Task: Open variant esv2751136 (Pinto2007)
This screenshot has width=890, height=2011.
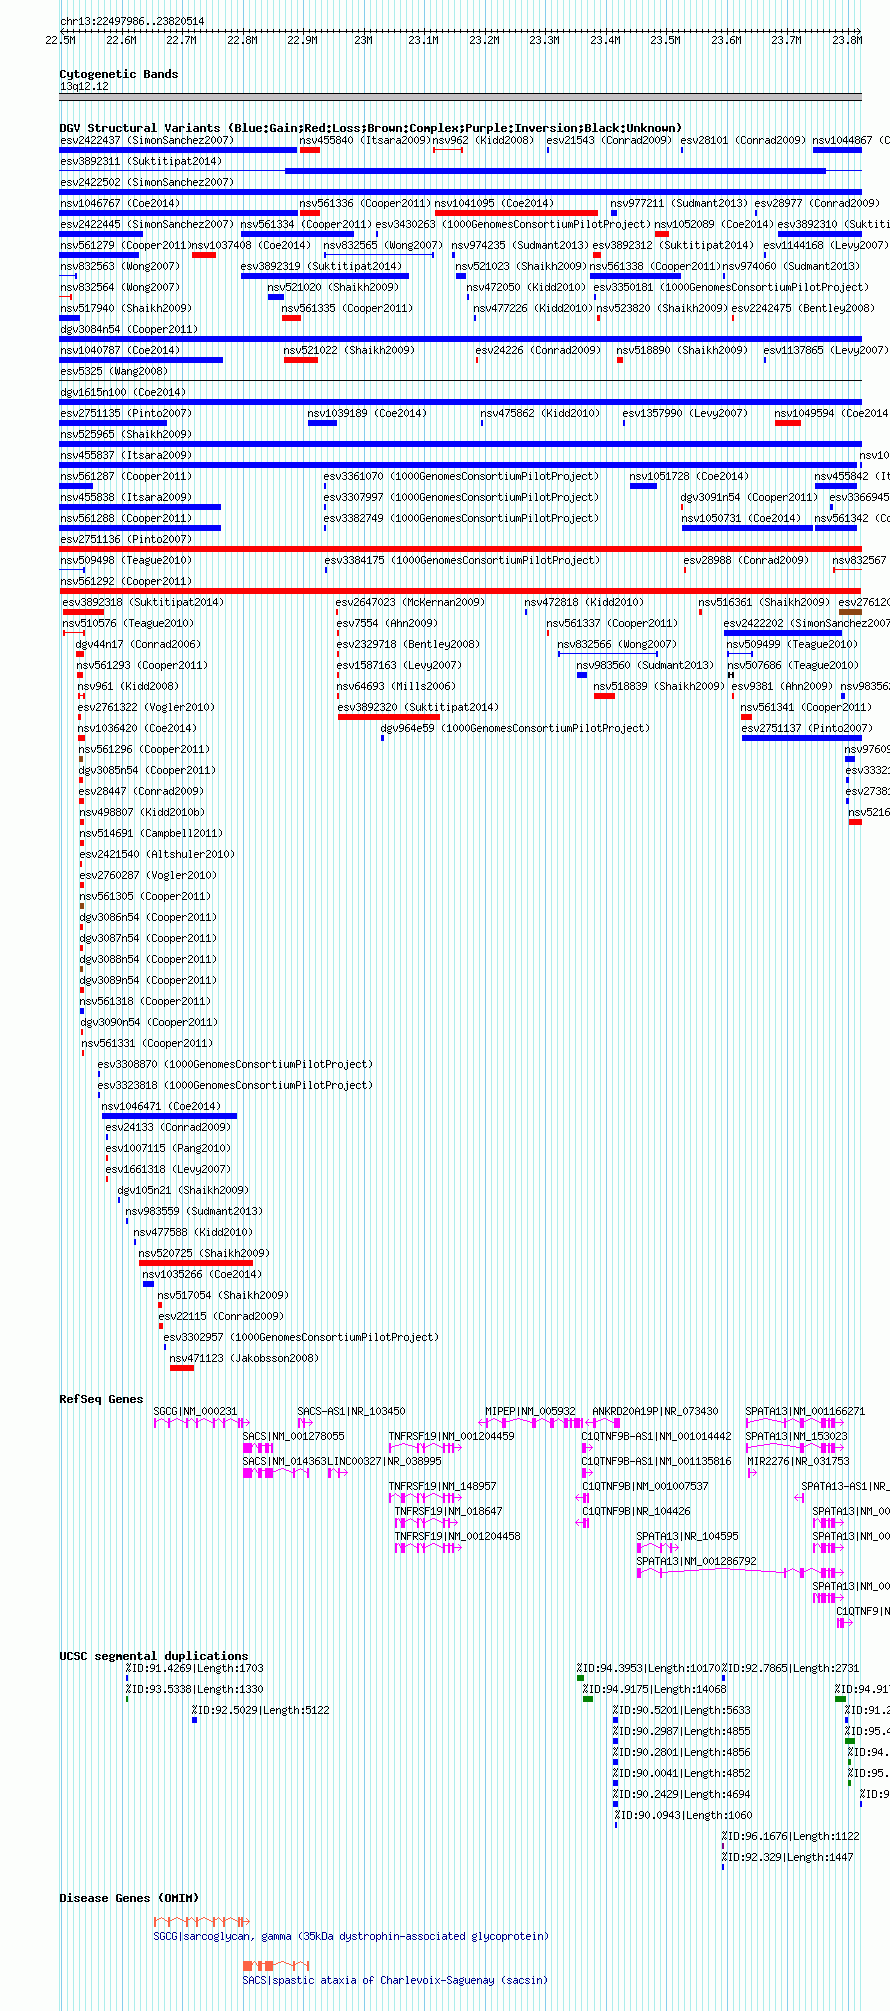Action: [x=125, y=539]
